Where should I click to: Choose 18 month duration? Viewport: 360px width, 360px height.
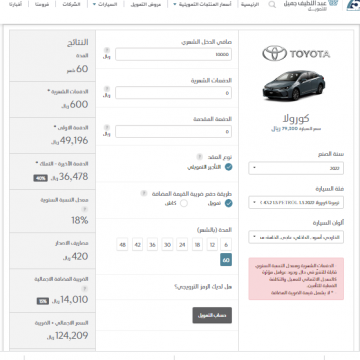197,245
